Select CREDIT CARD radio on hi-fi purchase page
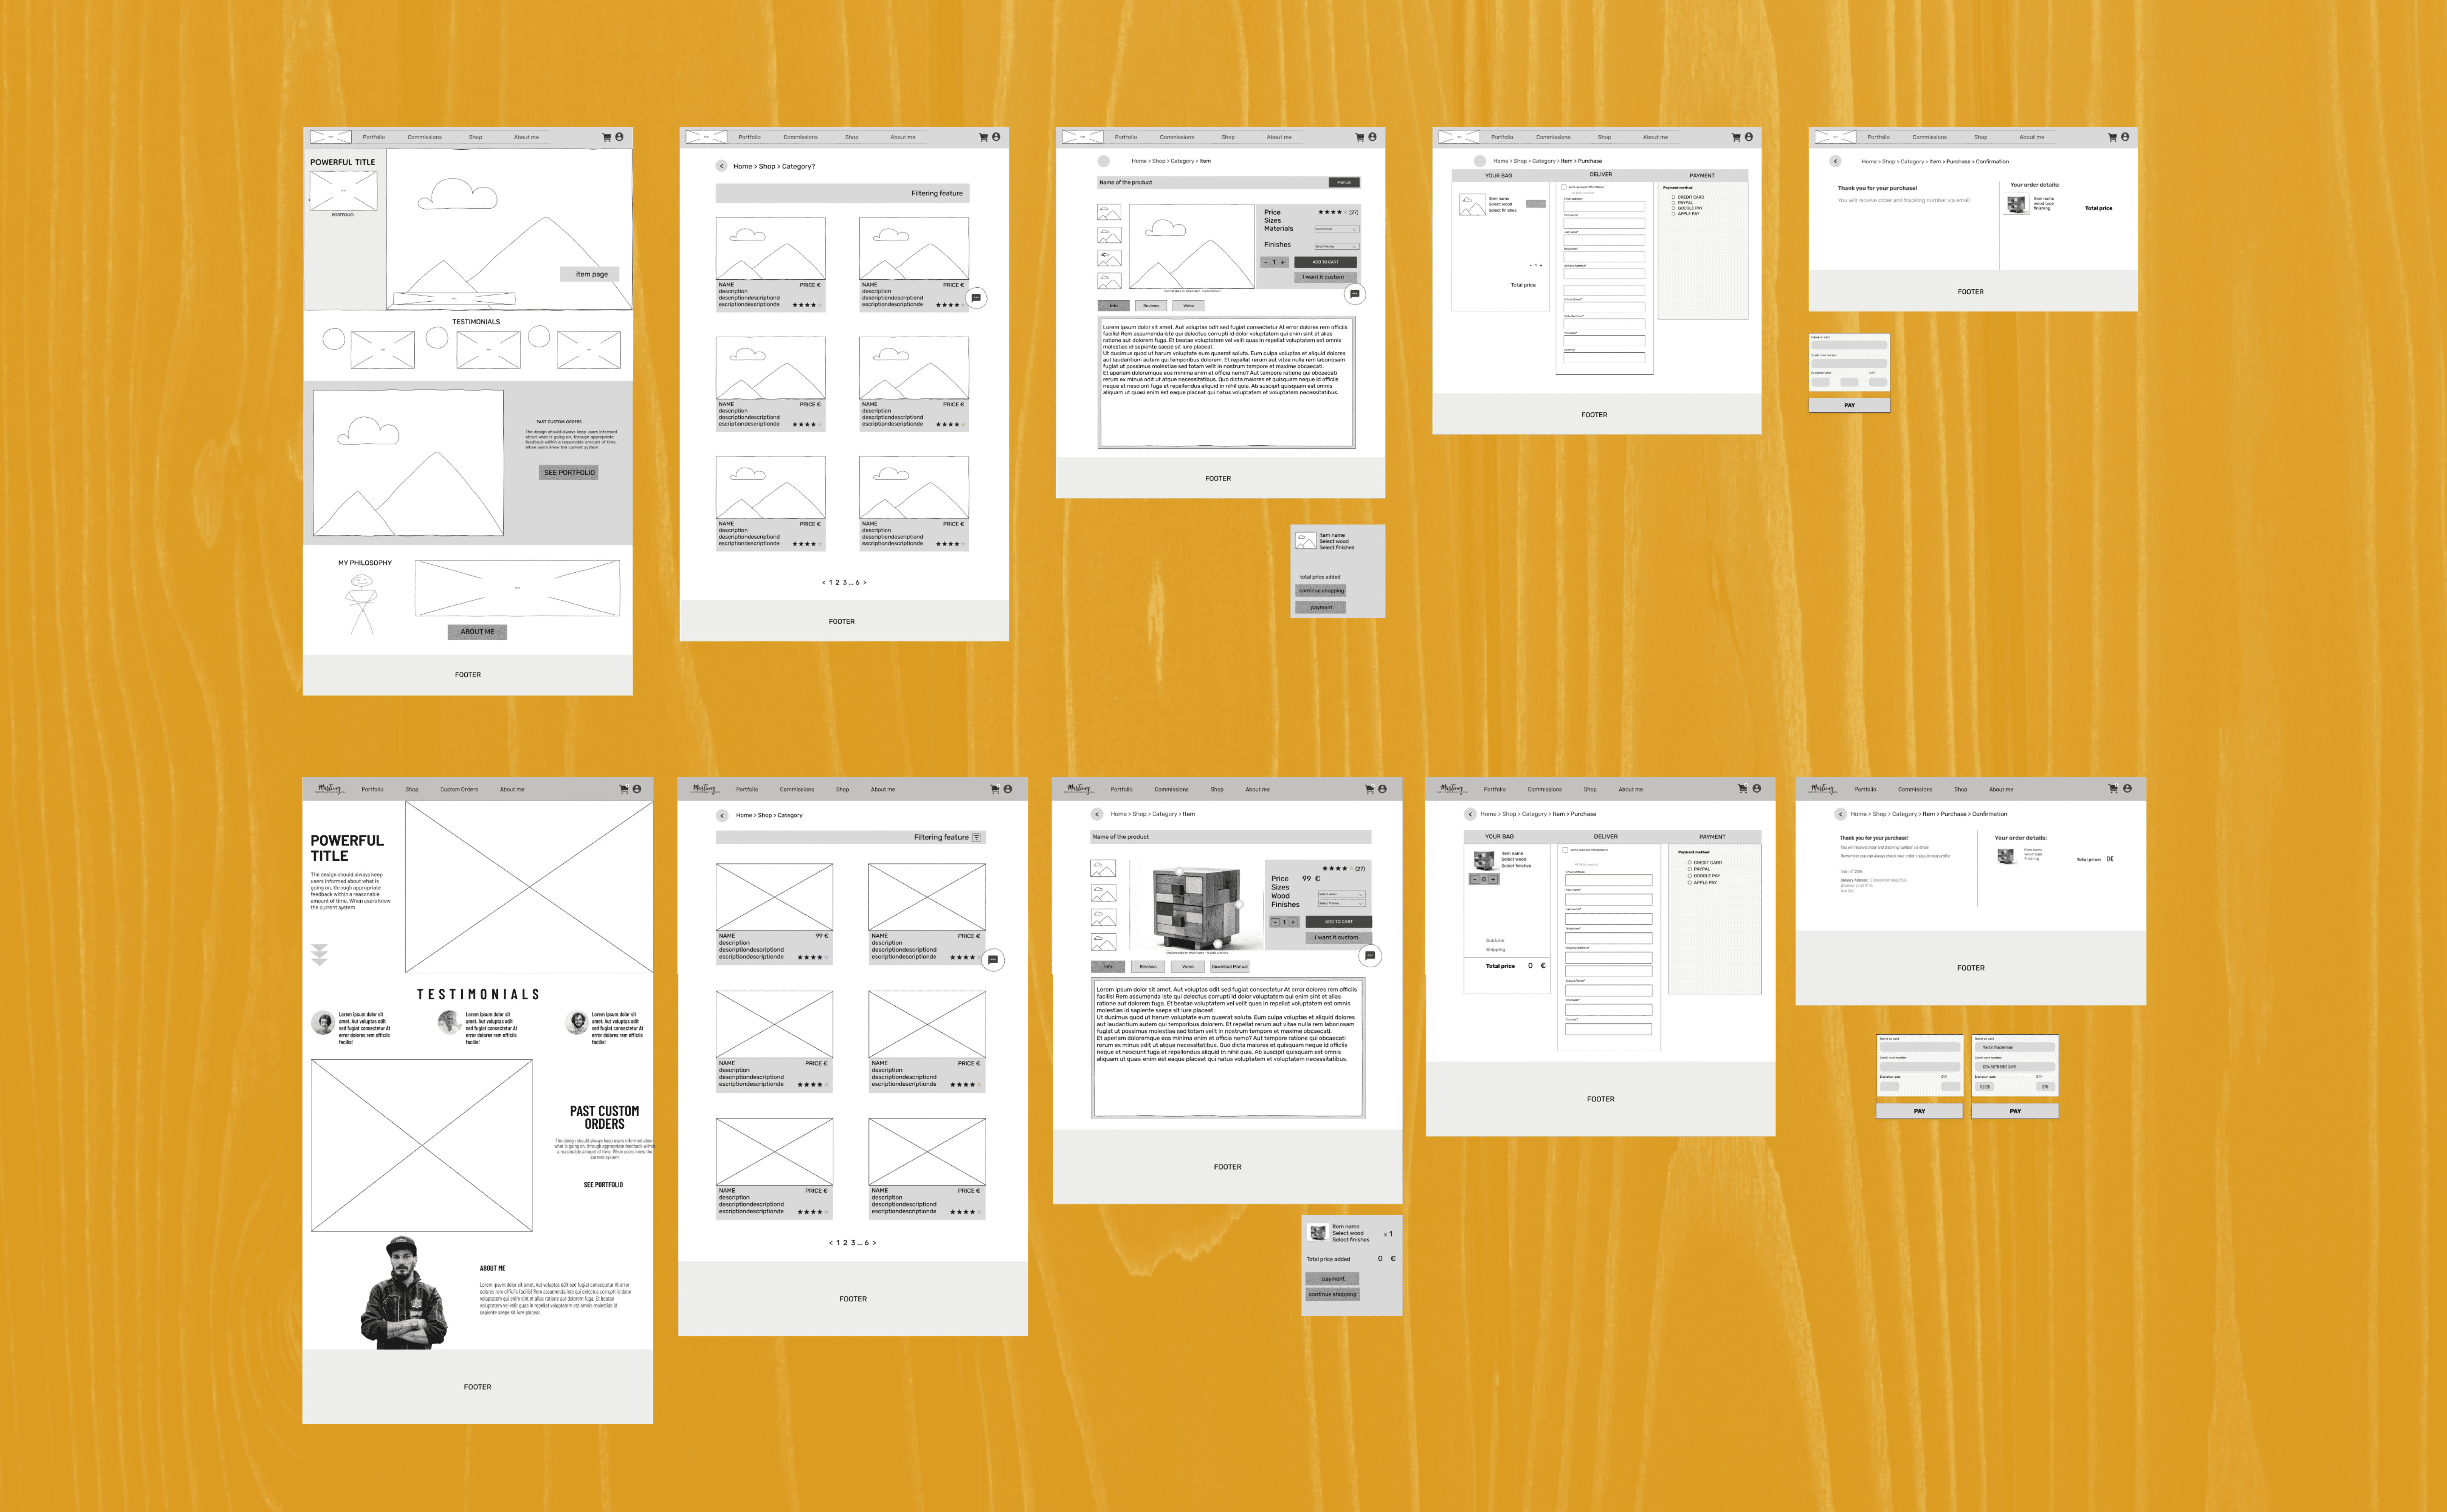This screenshot has width=2447, height=1512. 1690,862
